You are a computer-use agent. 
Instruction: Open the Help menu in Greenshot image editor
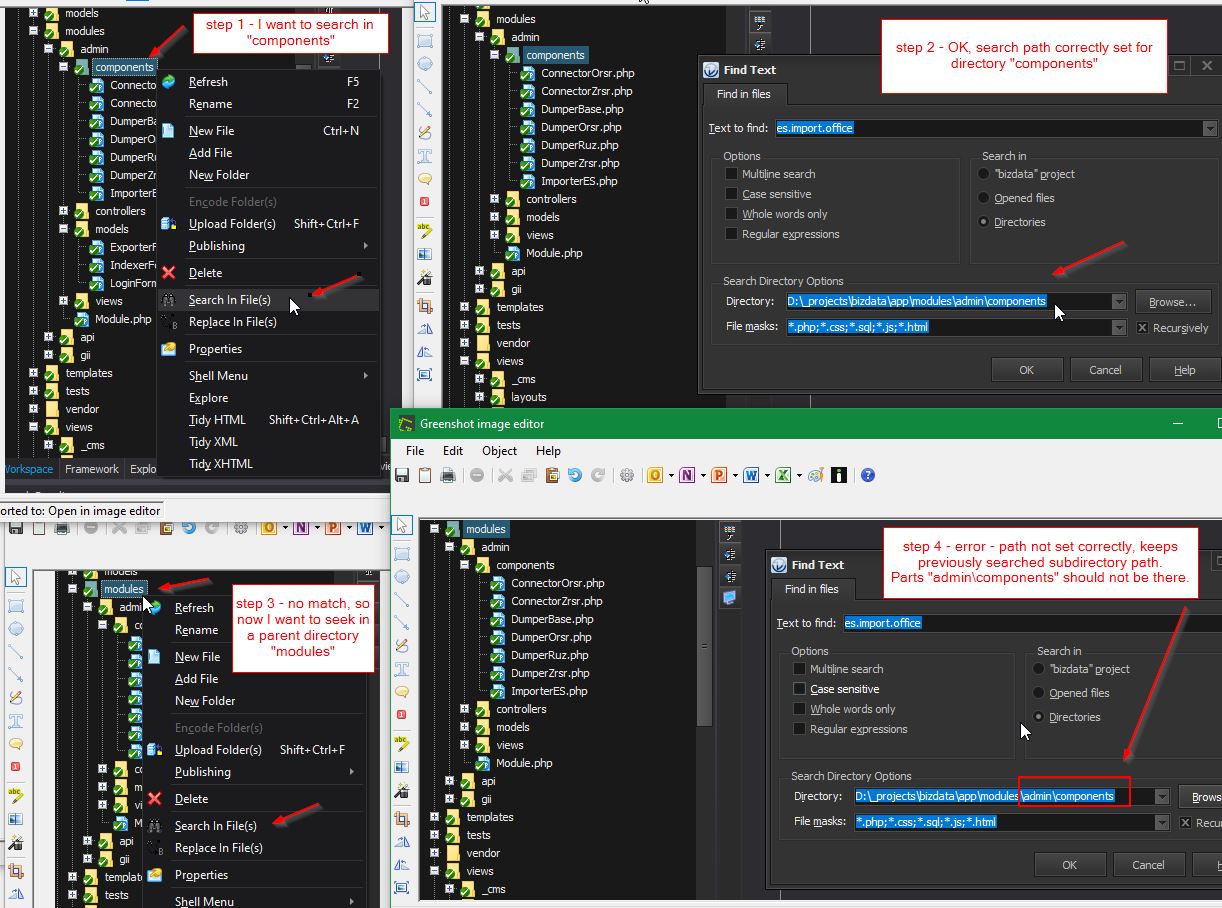[x=548, y=451]
